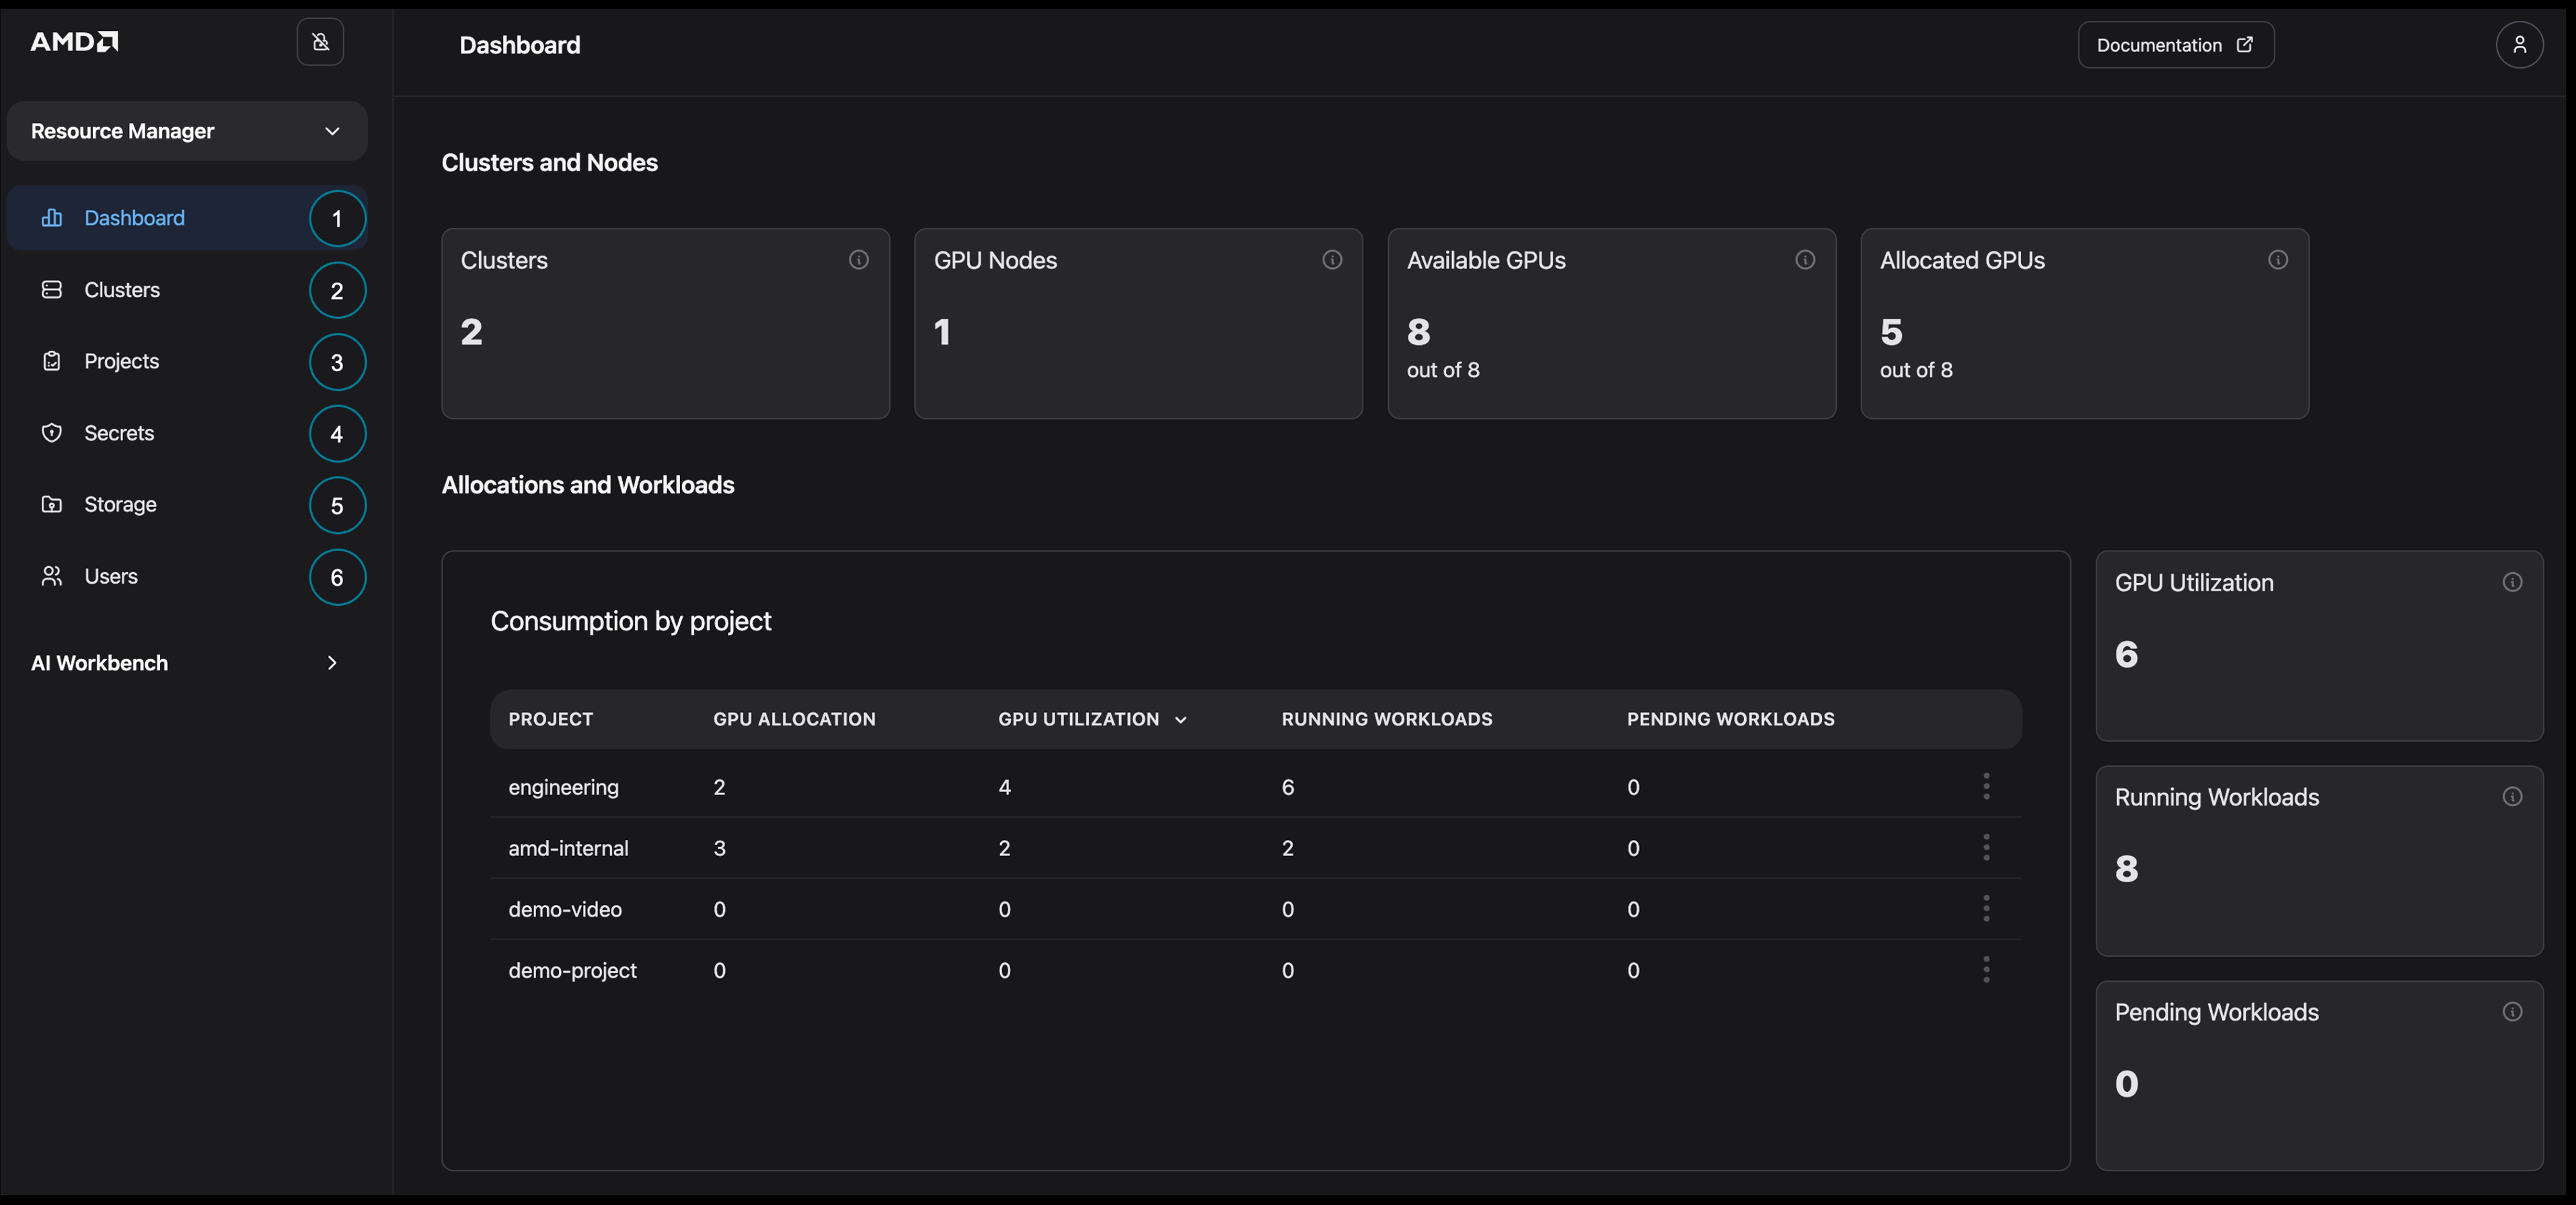The image size is (2576, 1205).
Task: Click the Clusters card info icon
Action: pyautogui.click(x=858, y=260)
